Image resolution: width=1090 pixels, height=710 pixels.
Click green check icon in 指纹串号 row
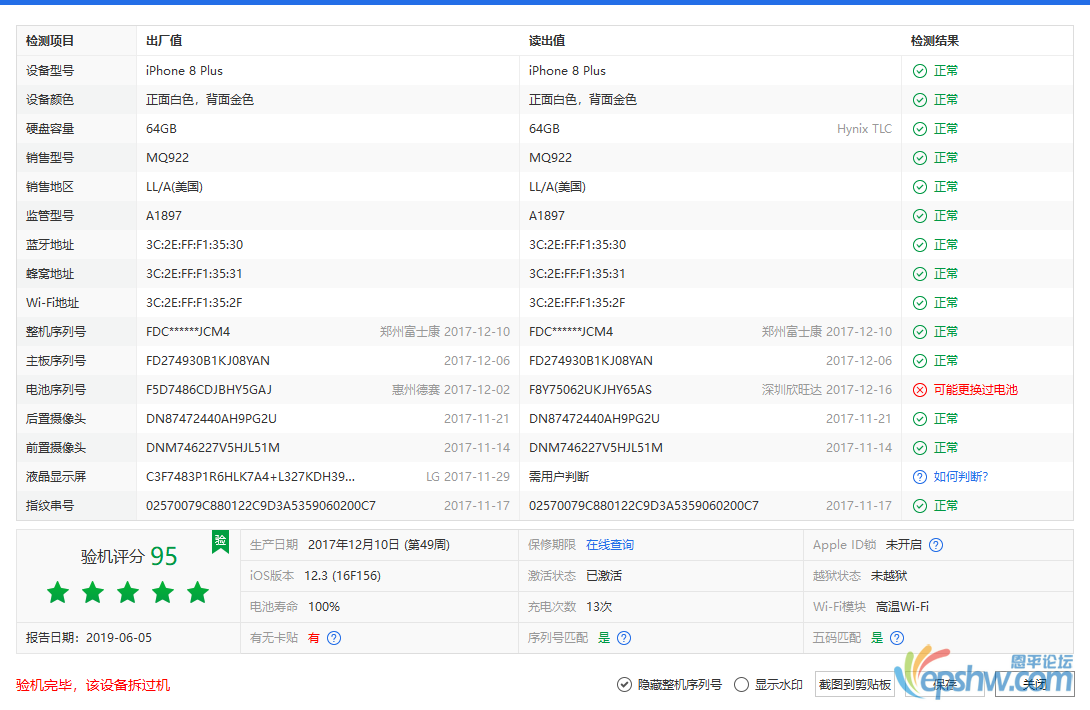coord(920,506)
